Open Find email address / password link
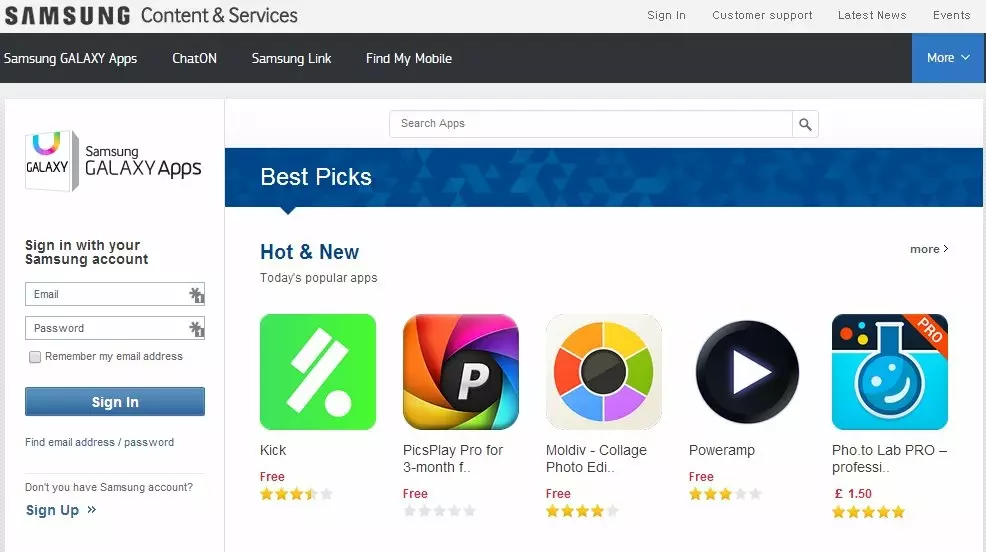Viewport: 986px width, 552px height. point(99,442)
